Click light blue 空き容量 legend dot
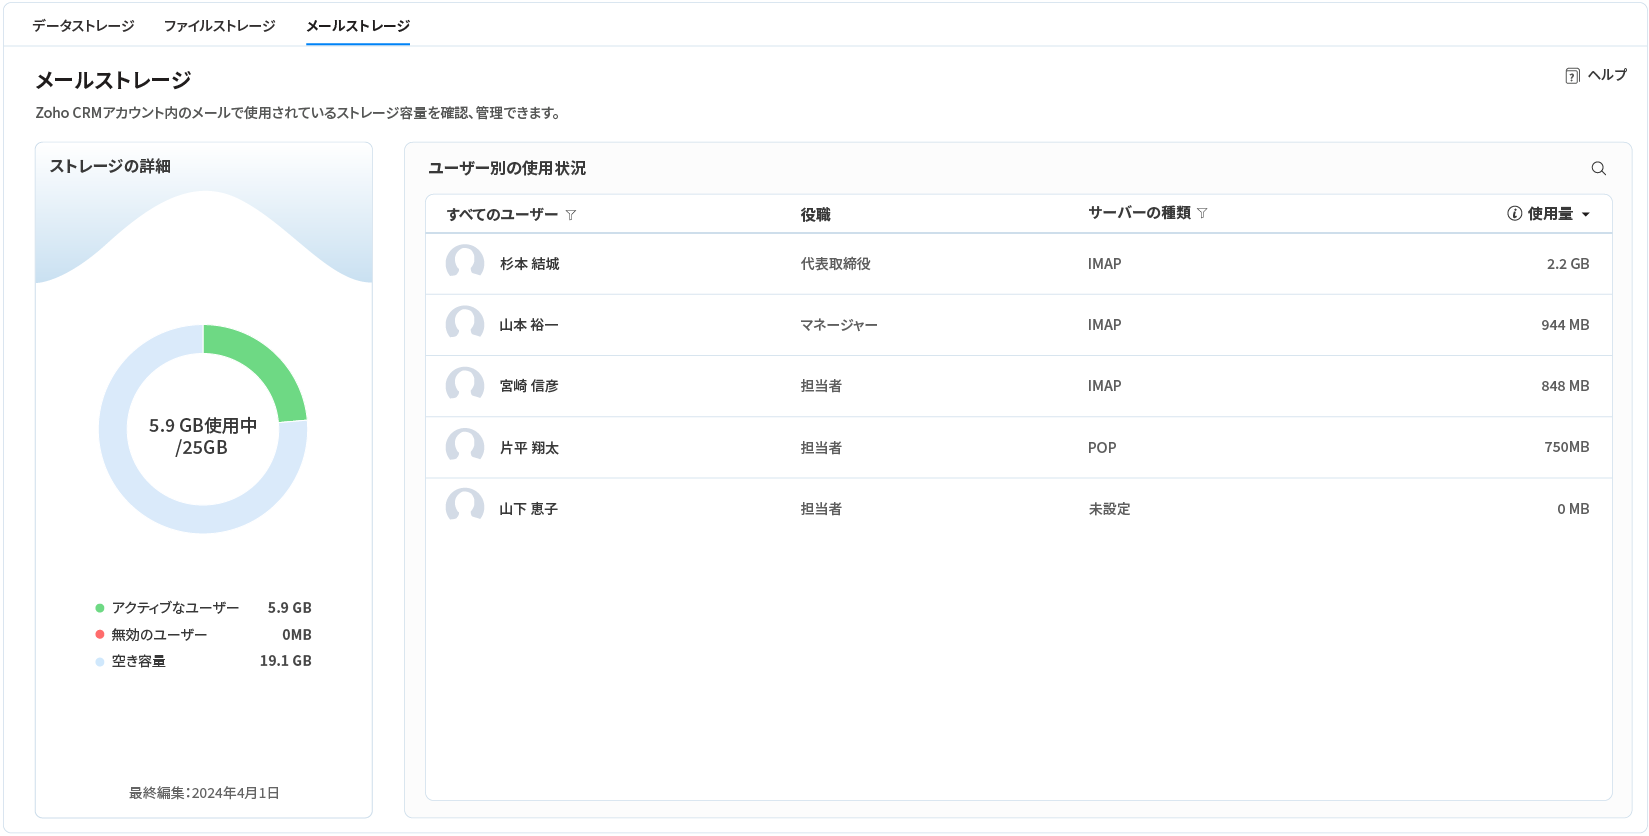Viewport: 1649px width, 836px height. (x=100, y=661)
